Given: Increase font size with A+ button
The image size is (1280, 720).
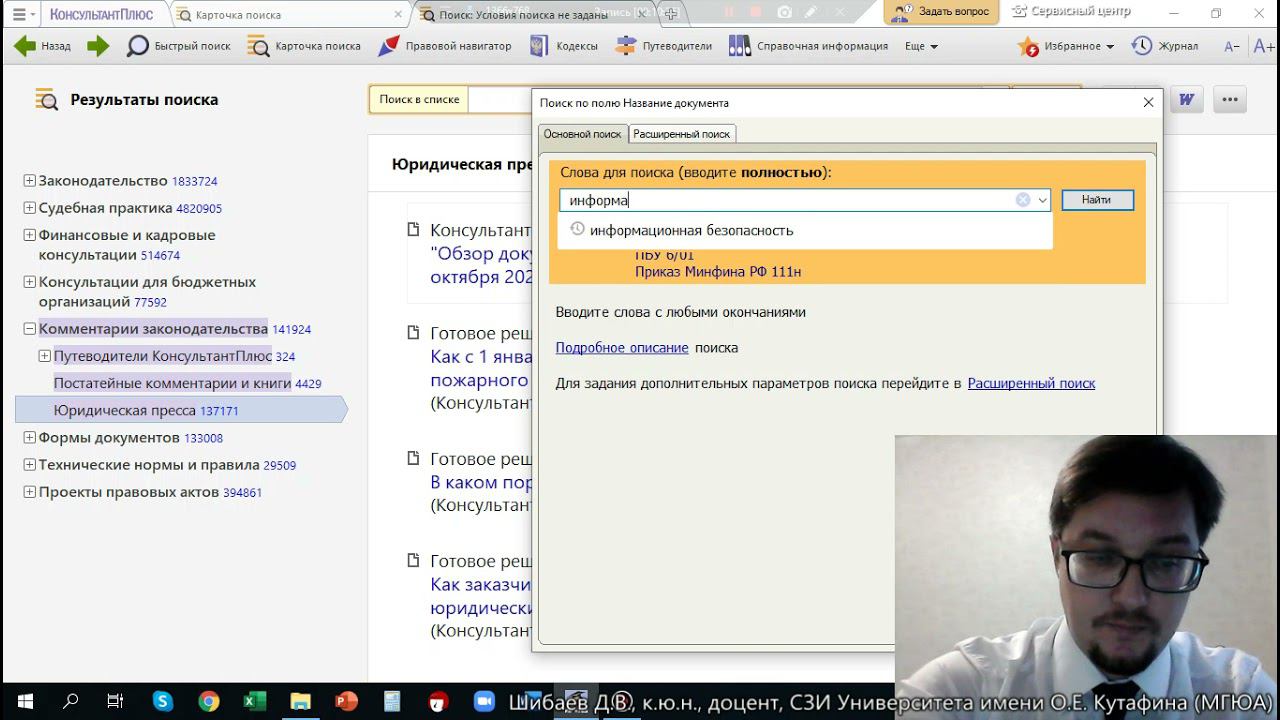Looking at the screenshot, I should click(1264, 46).
